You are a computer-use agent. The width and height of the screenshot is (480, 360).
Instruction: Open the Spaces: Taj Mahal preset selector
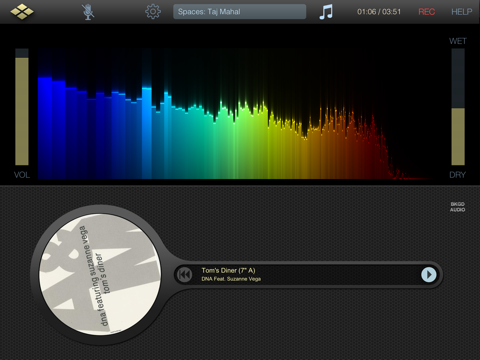point(239,12)
